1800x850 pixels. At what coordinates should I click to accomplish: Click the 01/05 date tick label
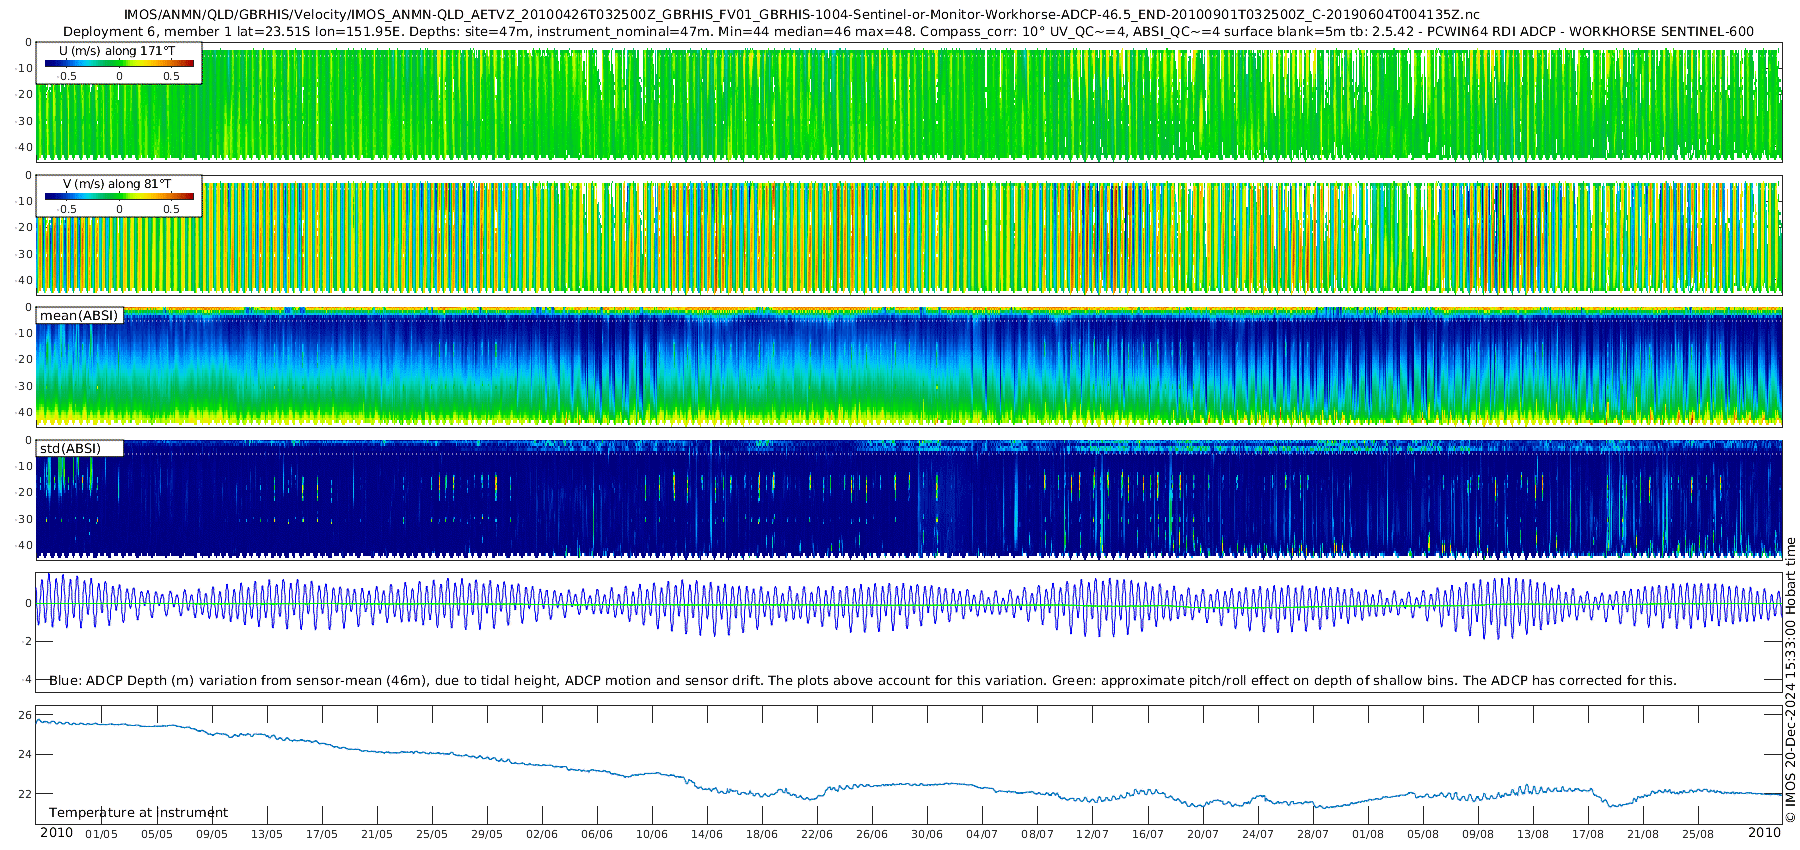[x=101, y=835]
